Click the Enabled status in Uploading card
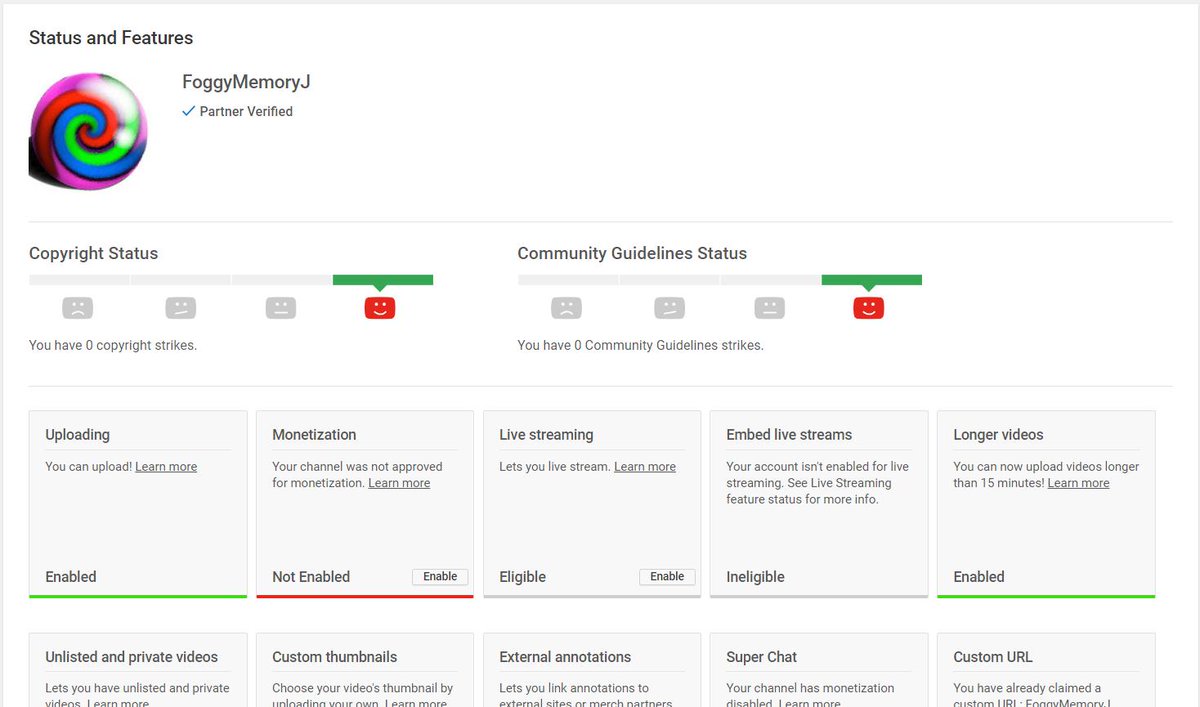 pos(71,577)
